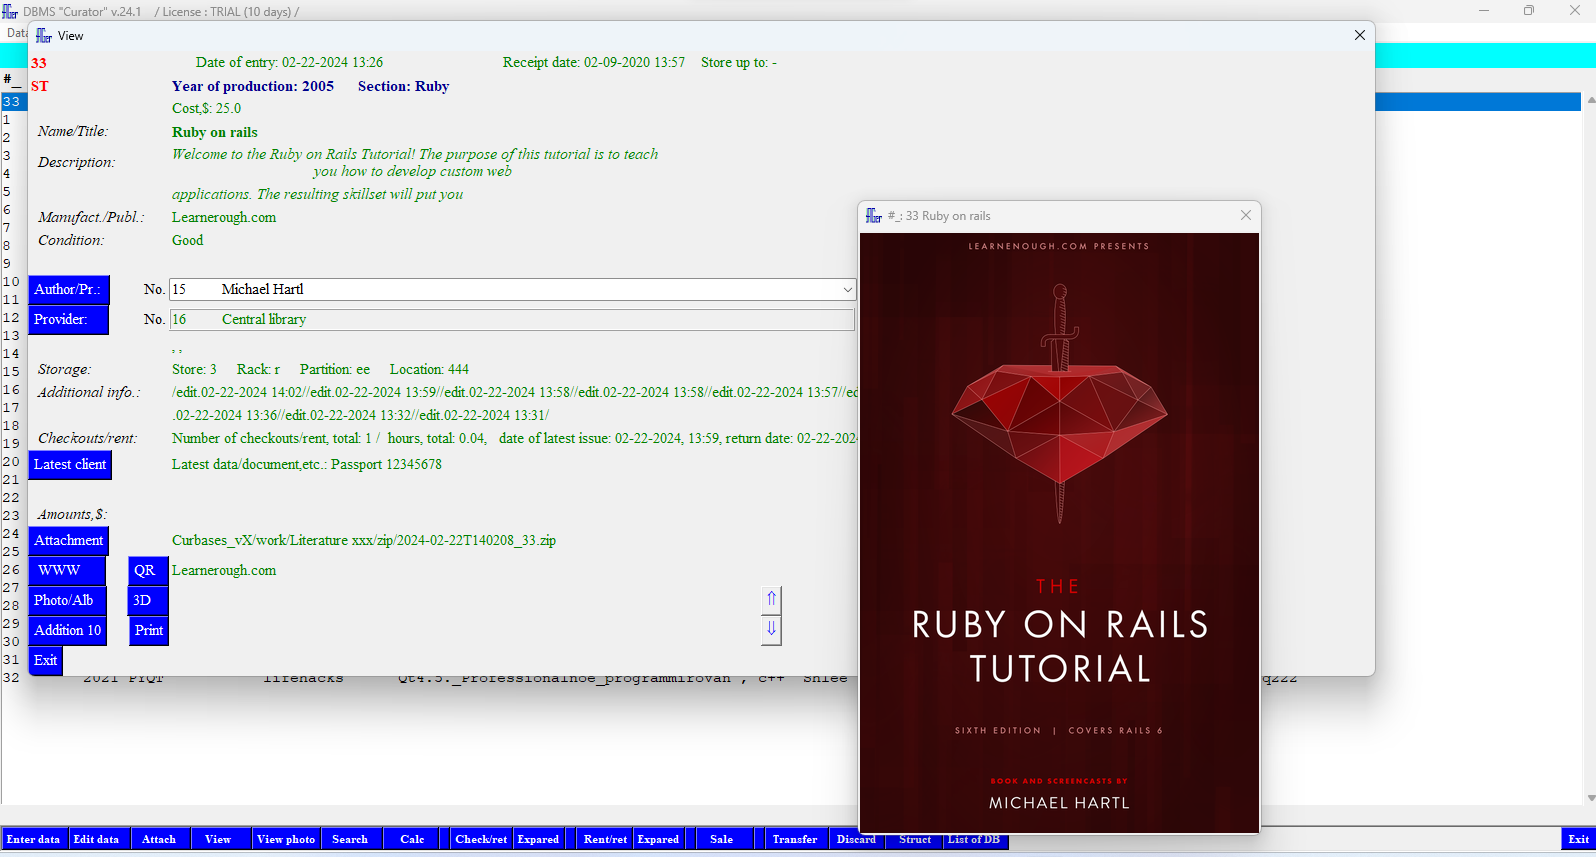
Task: Click the Condition value 'Good'
Action: coord(188,241)
